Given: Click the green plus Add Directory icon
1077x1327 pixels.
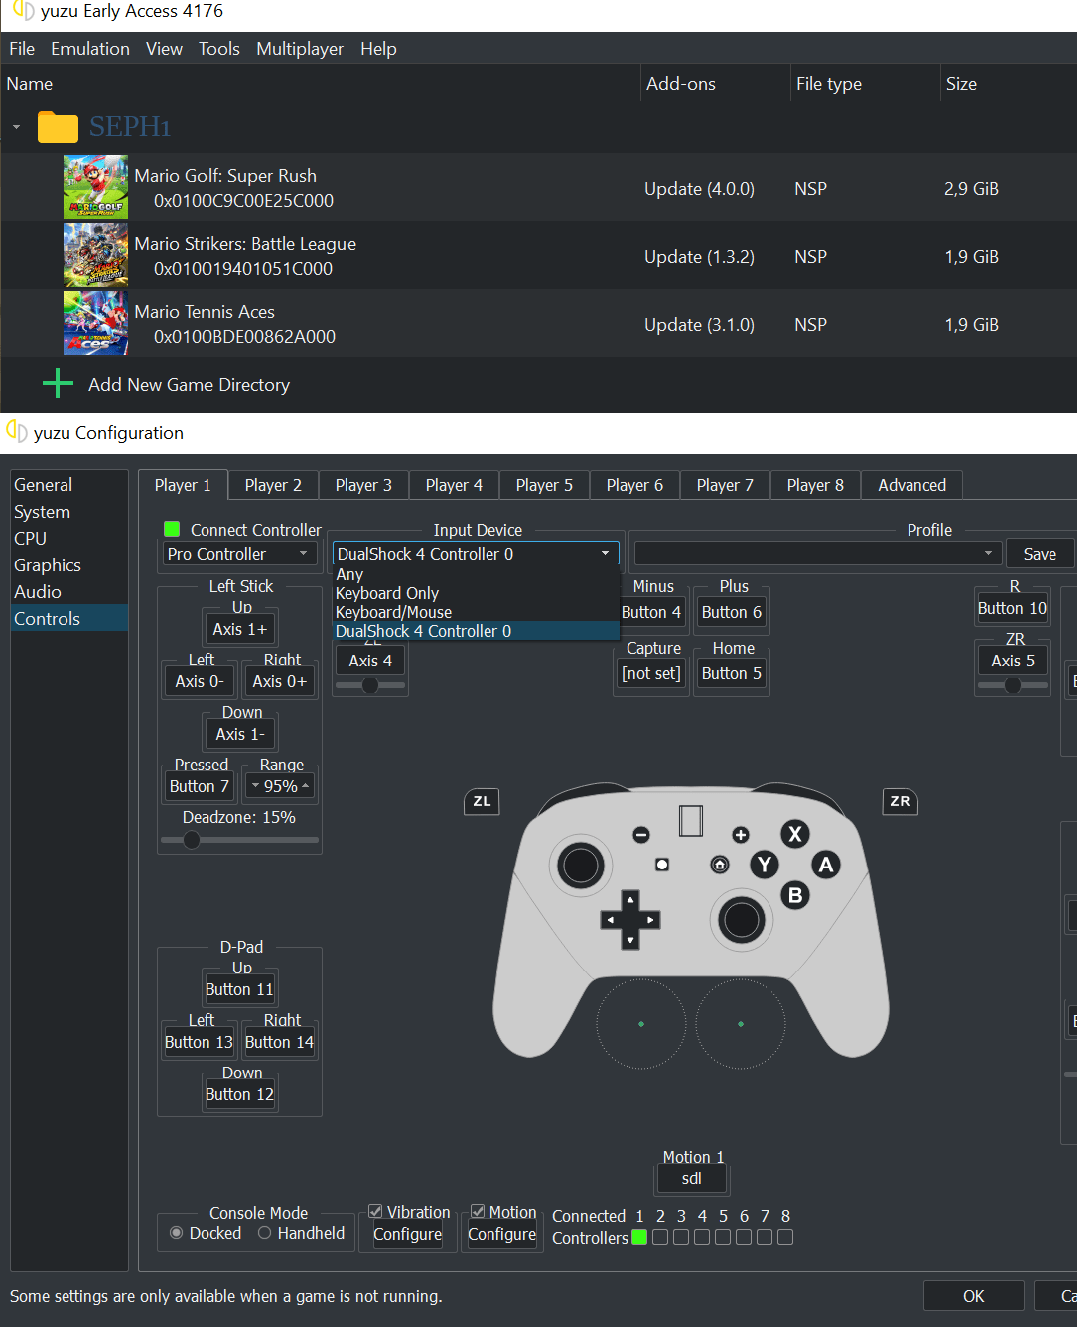Looking at the screenshot, I should pos(58,384).
